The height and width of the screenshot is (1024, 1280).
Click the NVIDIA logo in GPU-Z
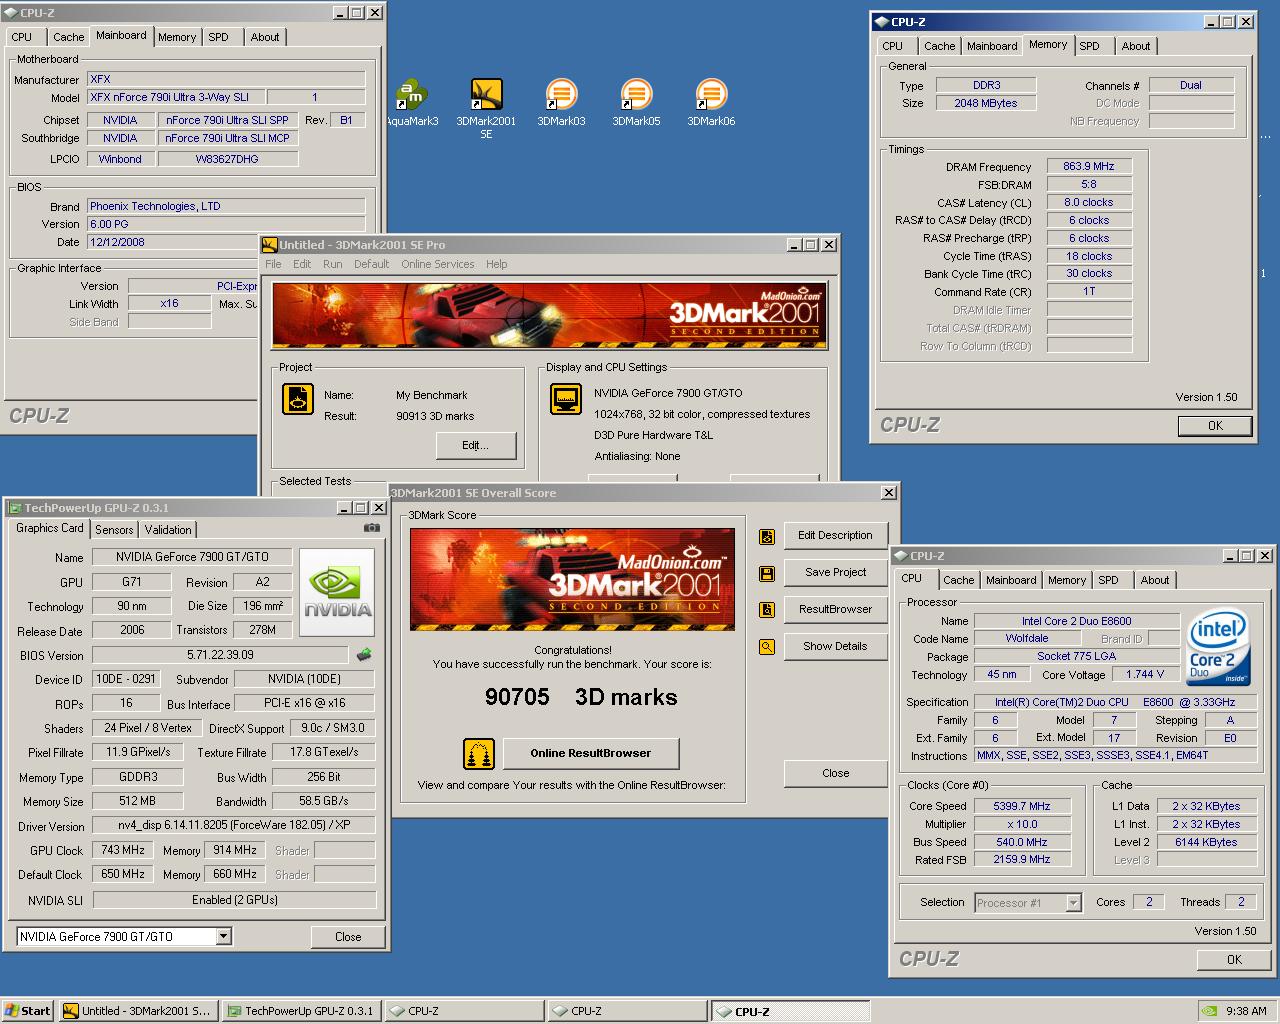coord(337,593)
